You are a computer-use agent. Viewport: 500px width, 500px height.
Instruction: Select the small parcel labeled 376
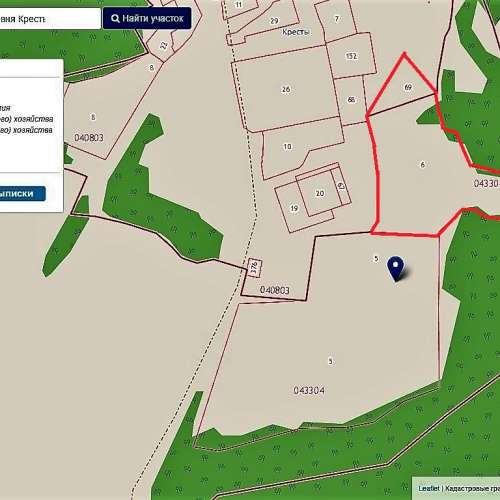click(255, 268)
